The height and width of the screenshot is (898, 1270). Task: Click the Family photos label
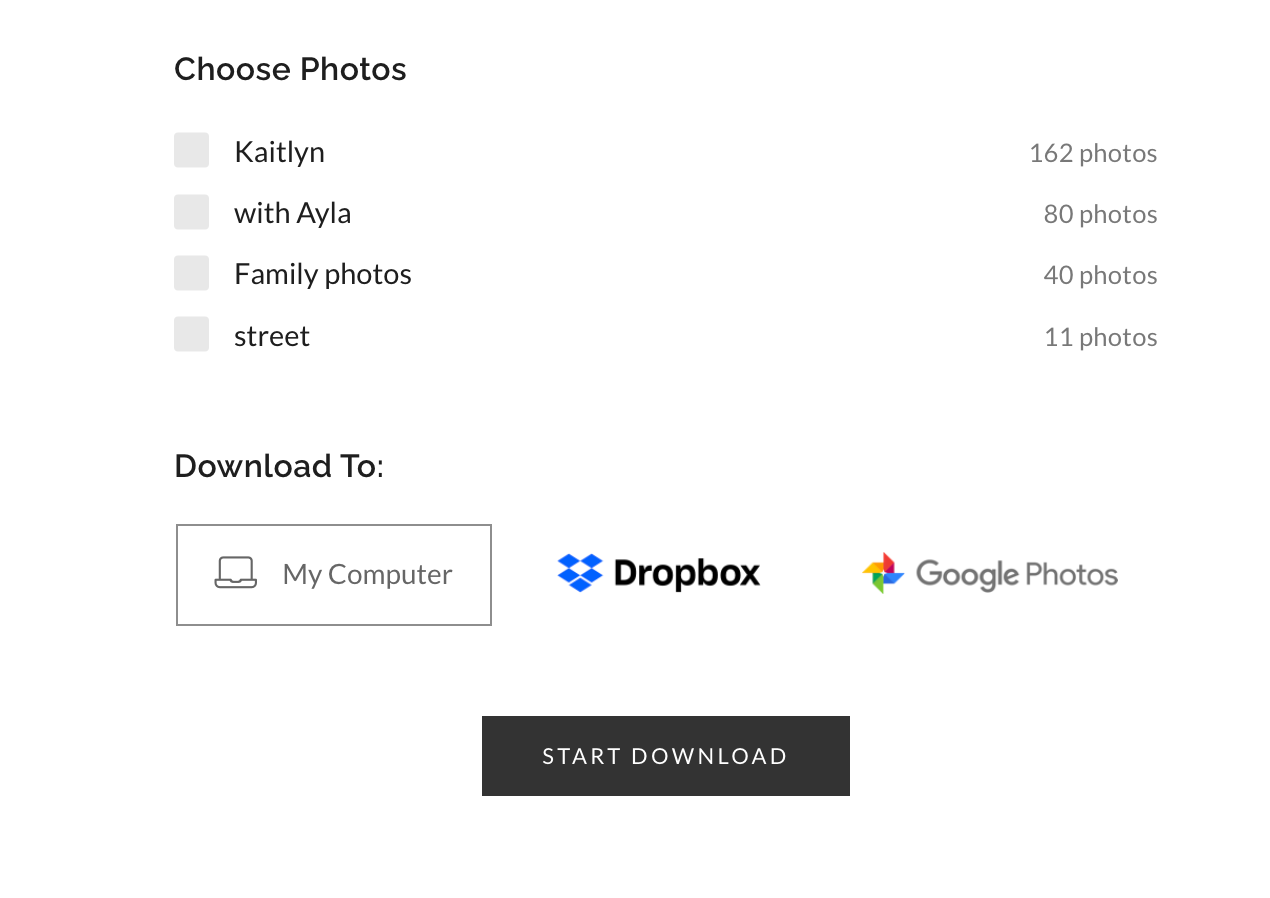(x=323, y=274)
